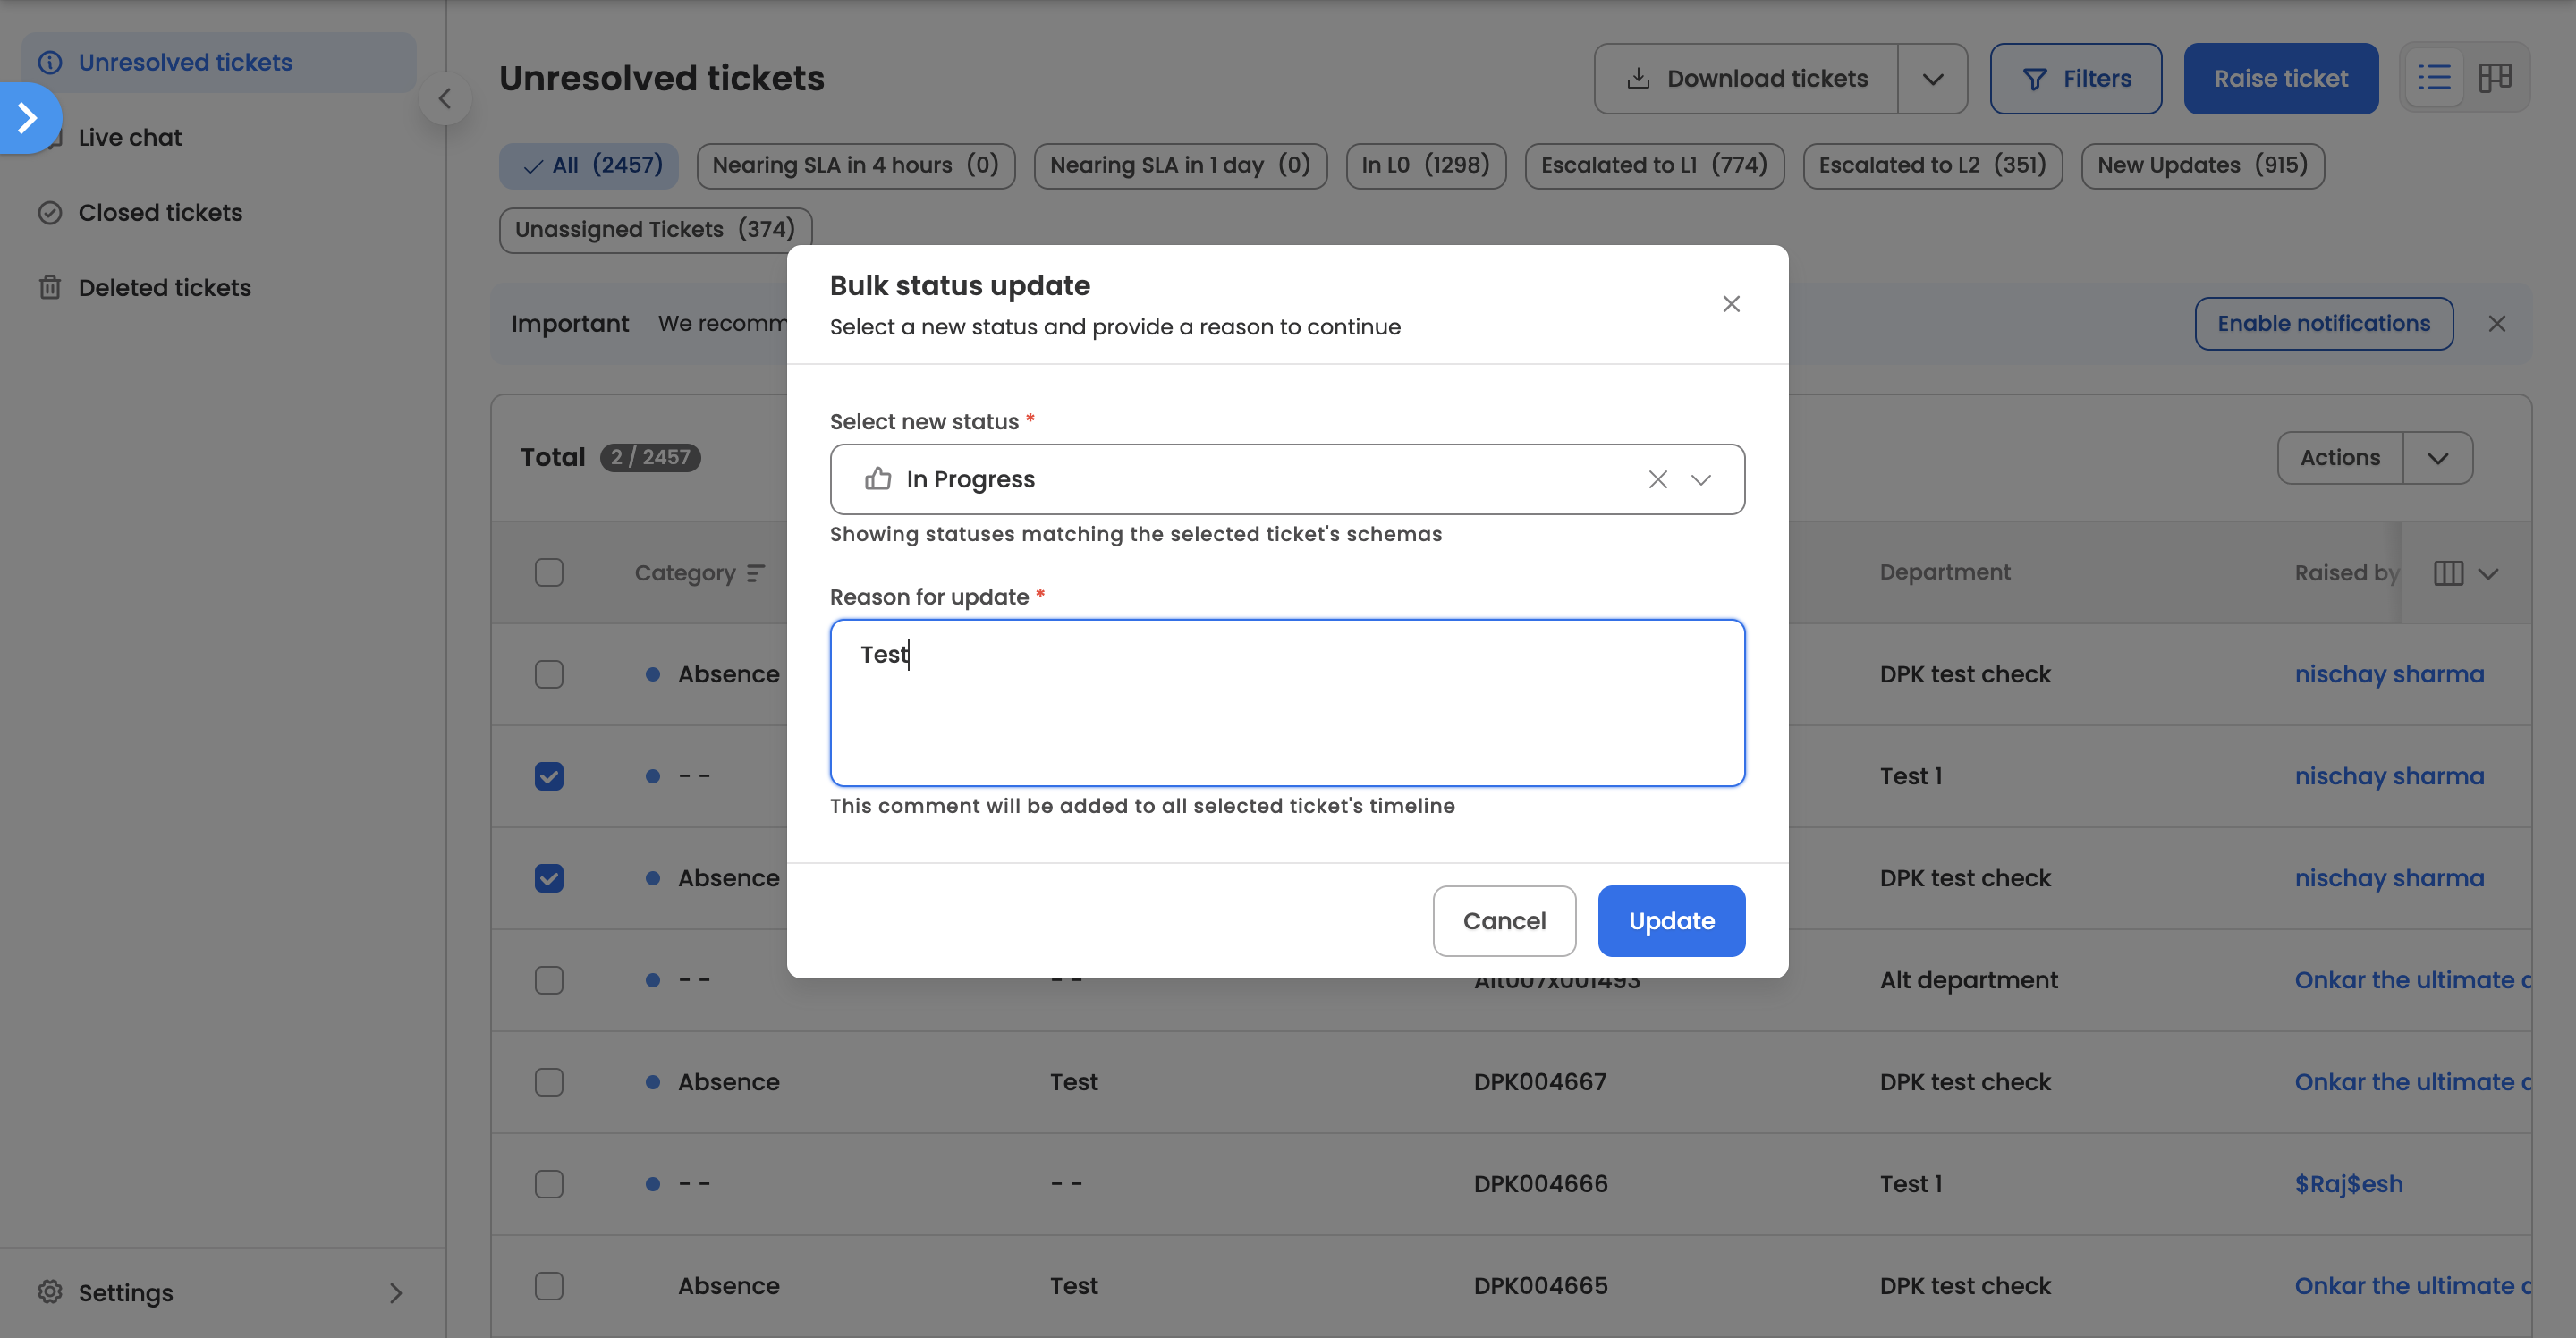This screenshot has width=2576, height=1338.
Task: Dismiss the Important notification banner
Action: pos(2497,324)
